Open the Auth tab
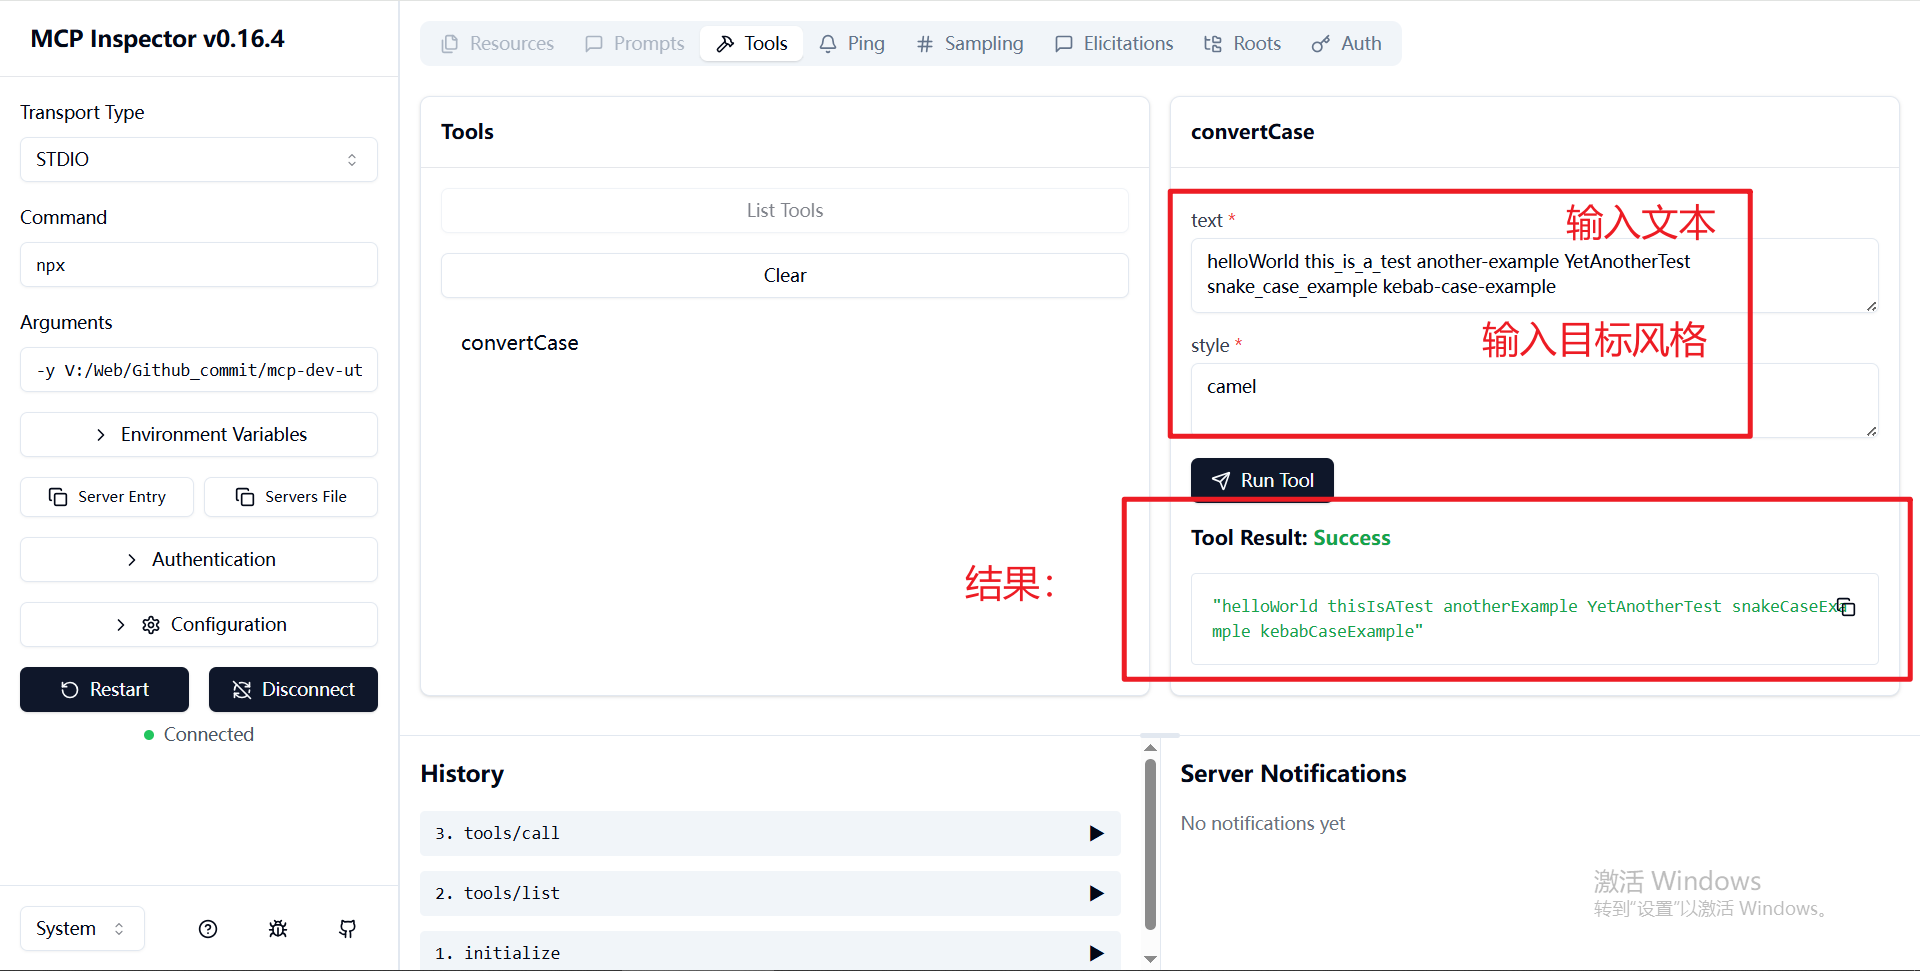 pyautogui.click(x=1347, y=43)
